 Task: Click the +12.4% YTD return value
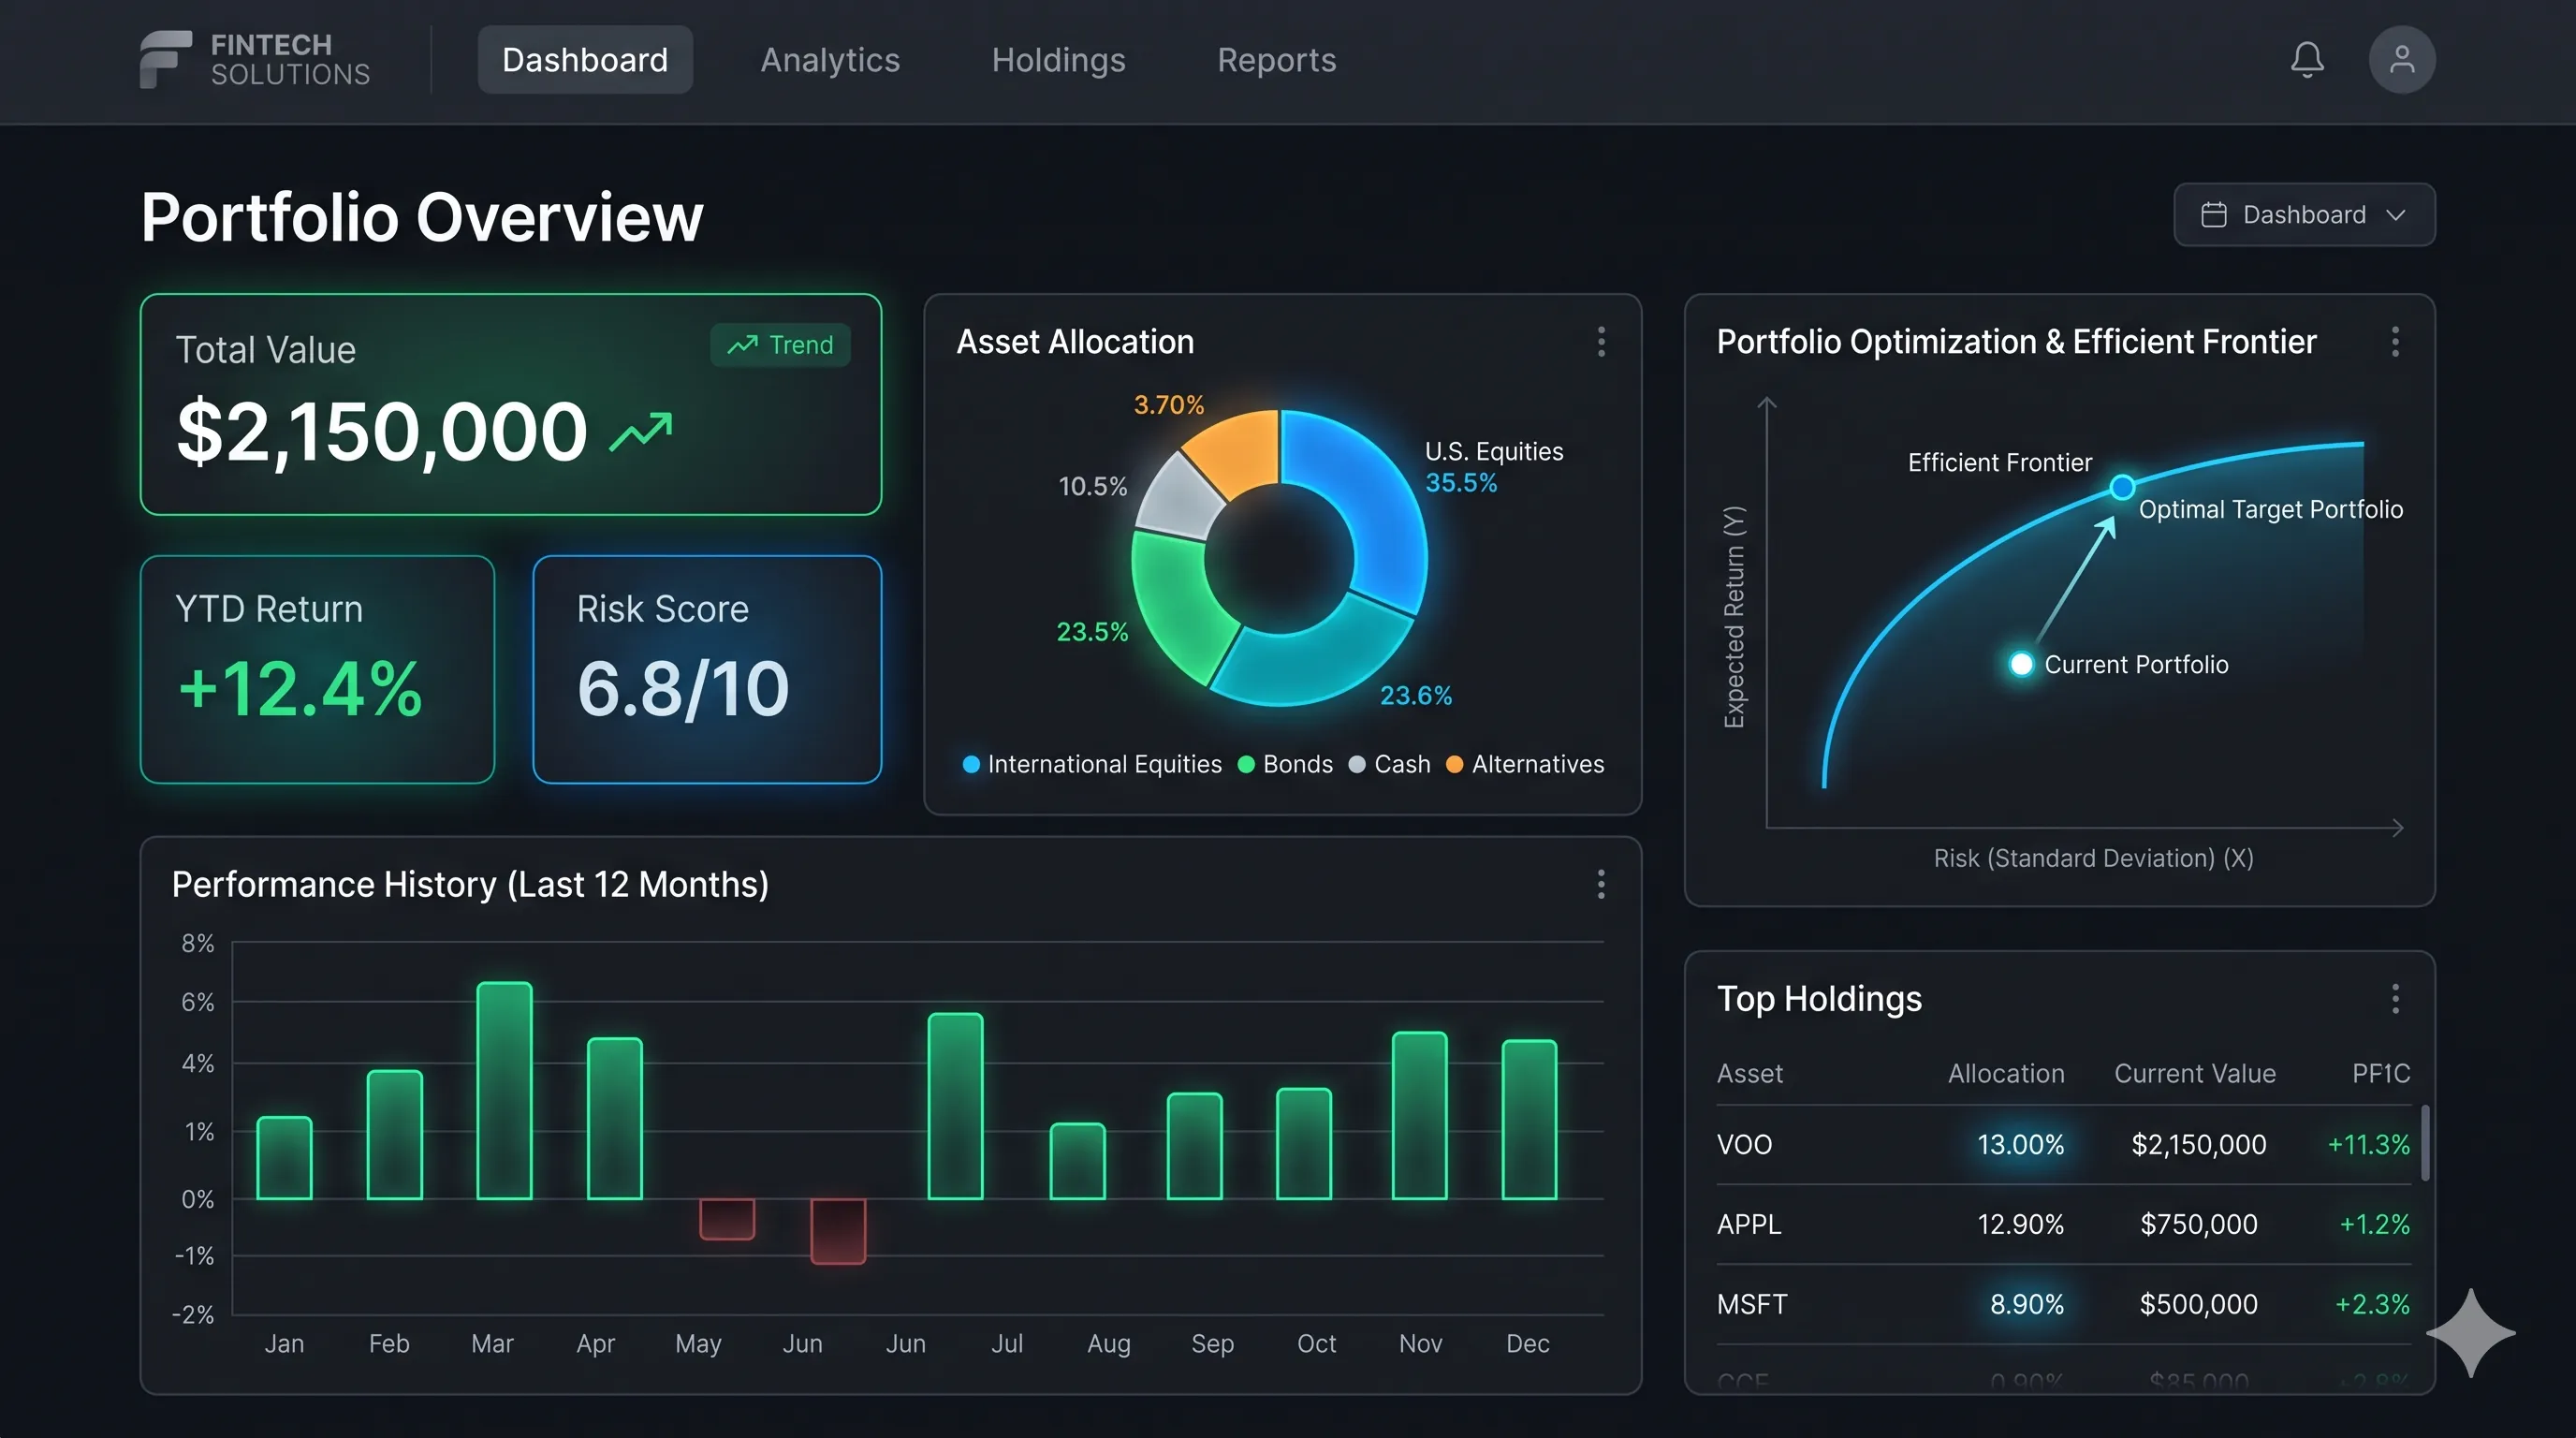(301, 689)
